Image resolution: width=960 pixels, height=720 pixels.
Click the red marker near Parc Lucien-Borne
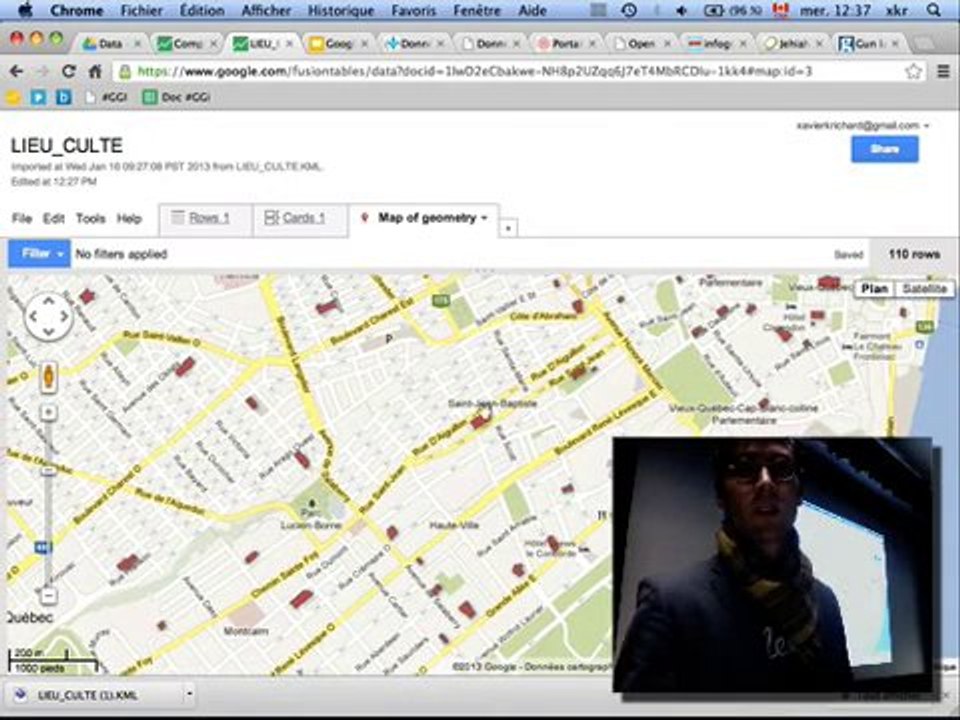tap(302, 459)
